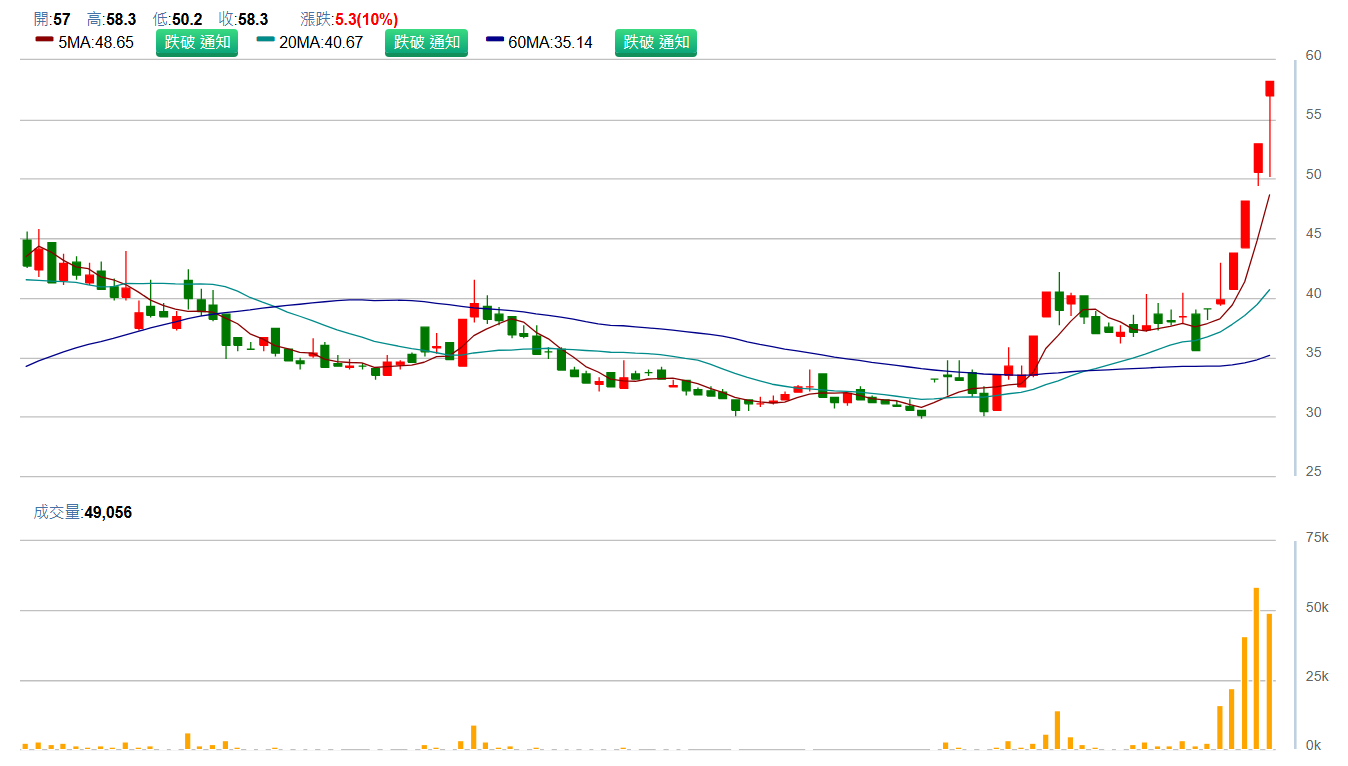1348x766 pixels.
Task: Click the 50k label on the volume axis
Action: click(1317, 608)
